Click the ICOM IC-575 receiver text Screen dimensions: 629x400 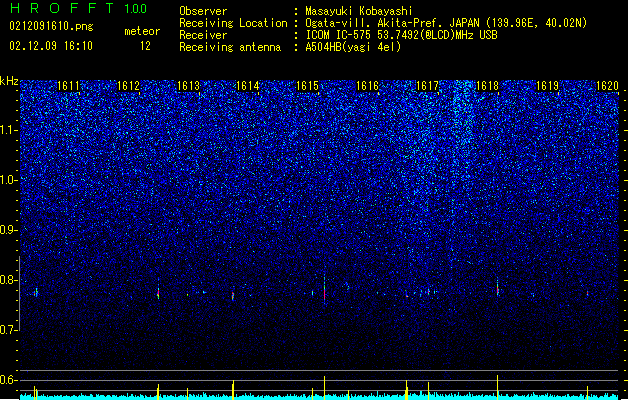coord(401,35)
